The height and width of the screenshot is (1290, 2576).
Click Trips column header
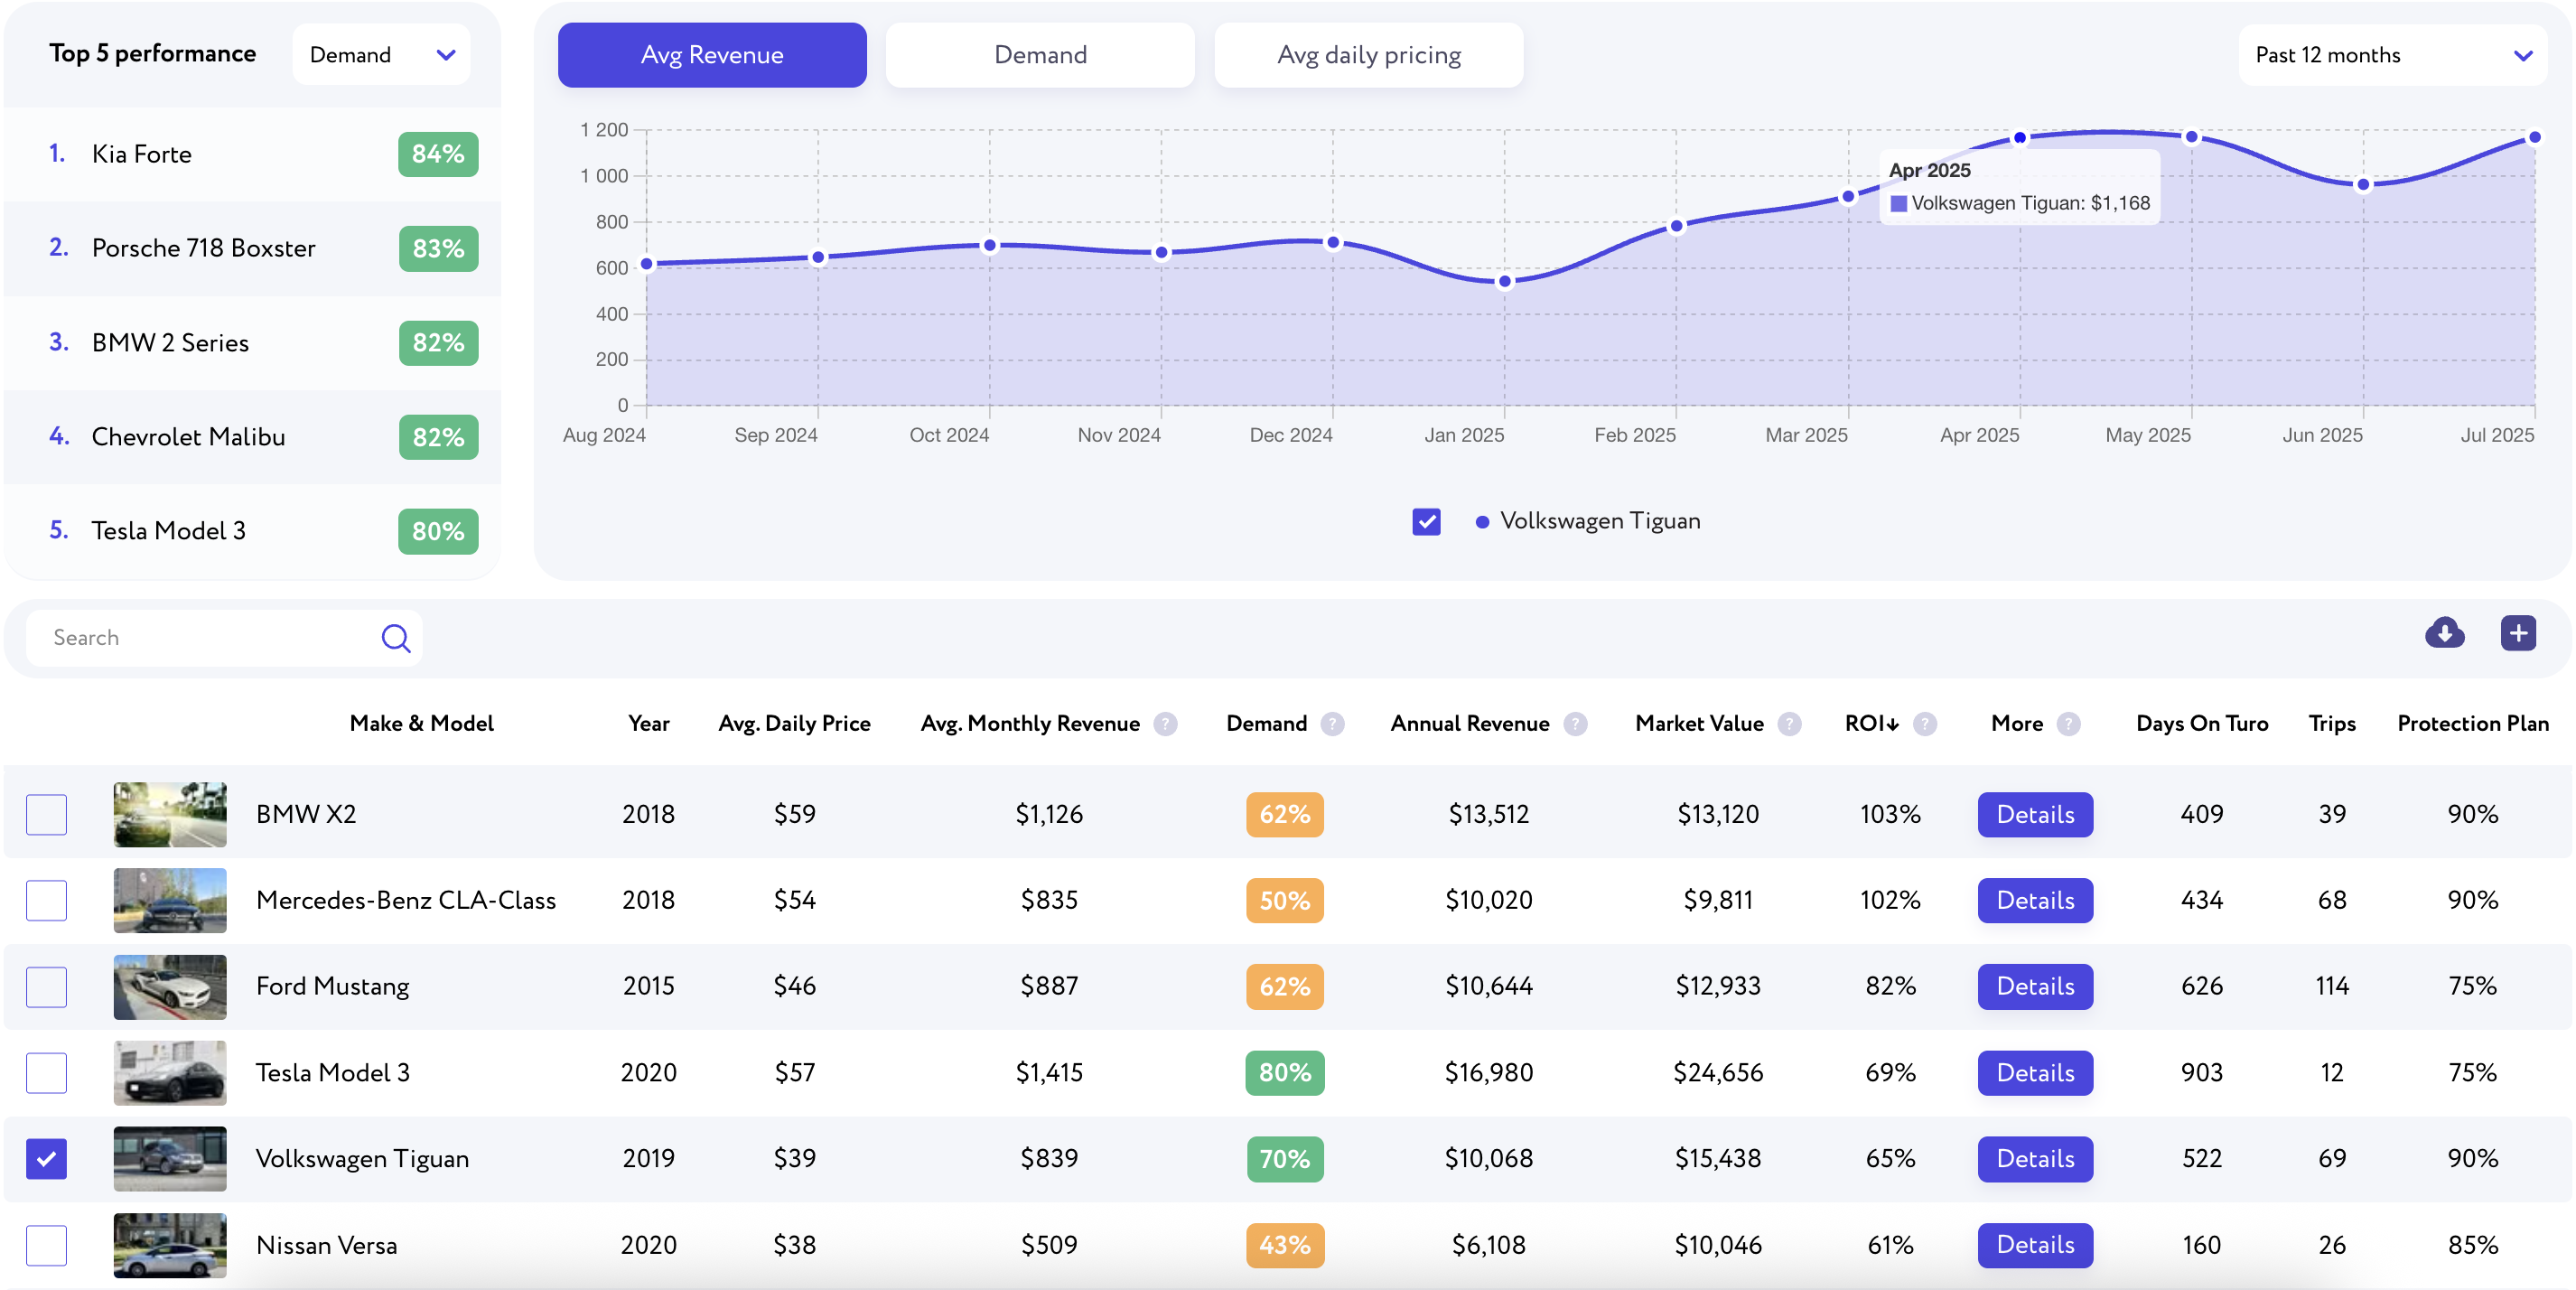point(2332,723)
